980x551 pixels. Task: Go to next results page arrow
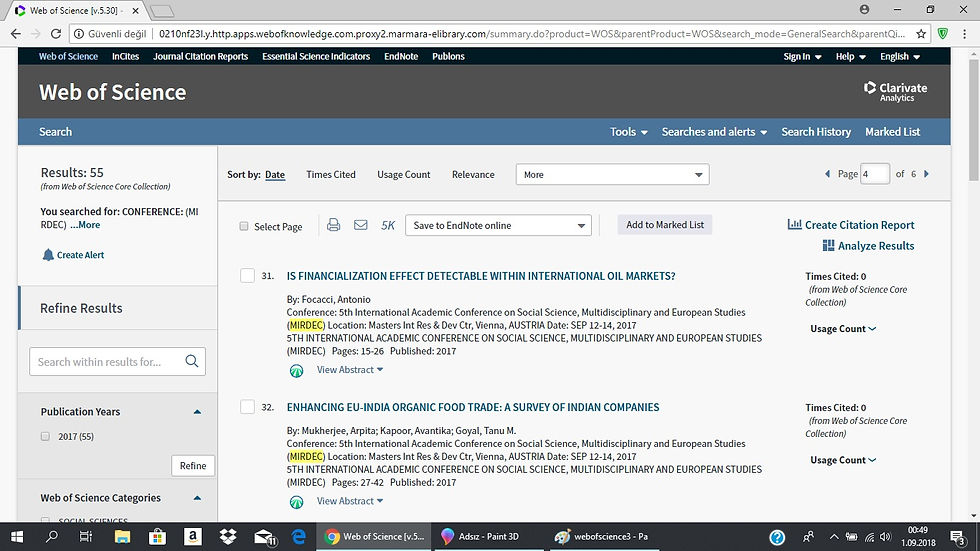click(x=926, y=174)
